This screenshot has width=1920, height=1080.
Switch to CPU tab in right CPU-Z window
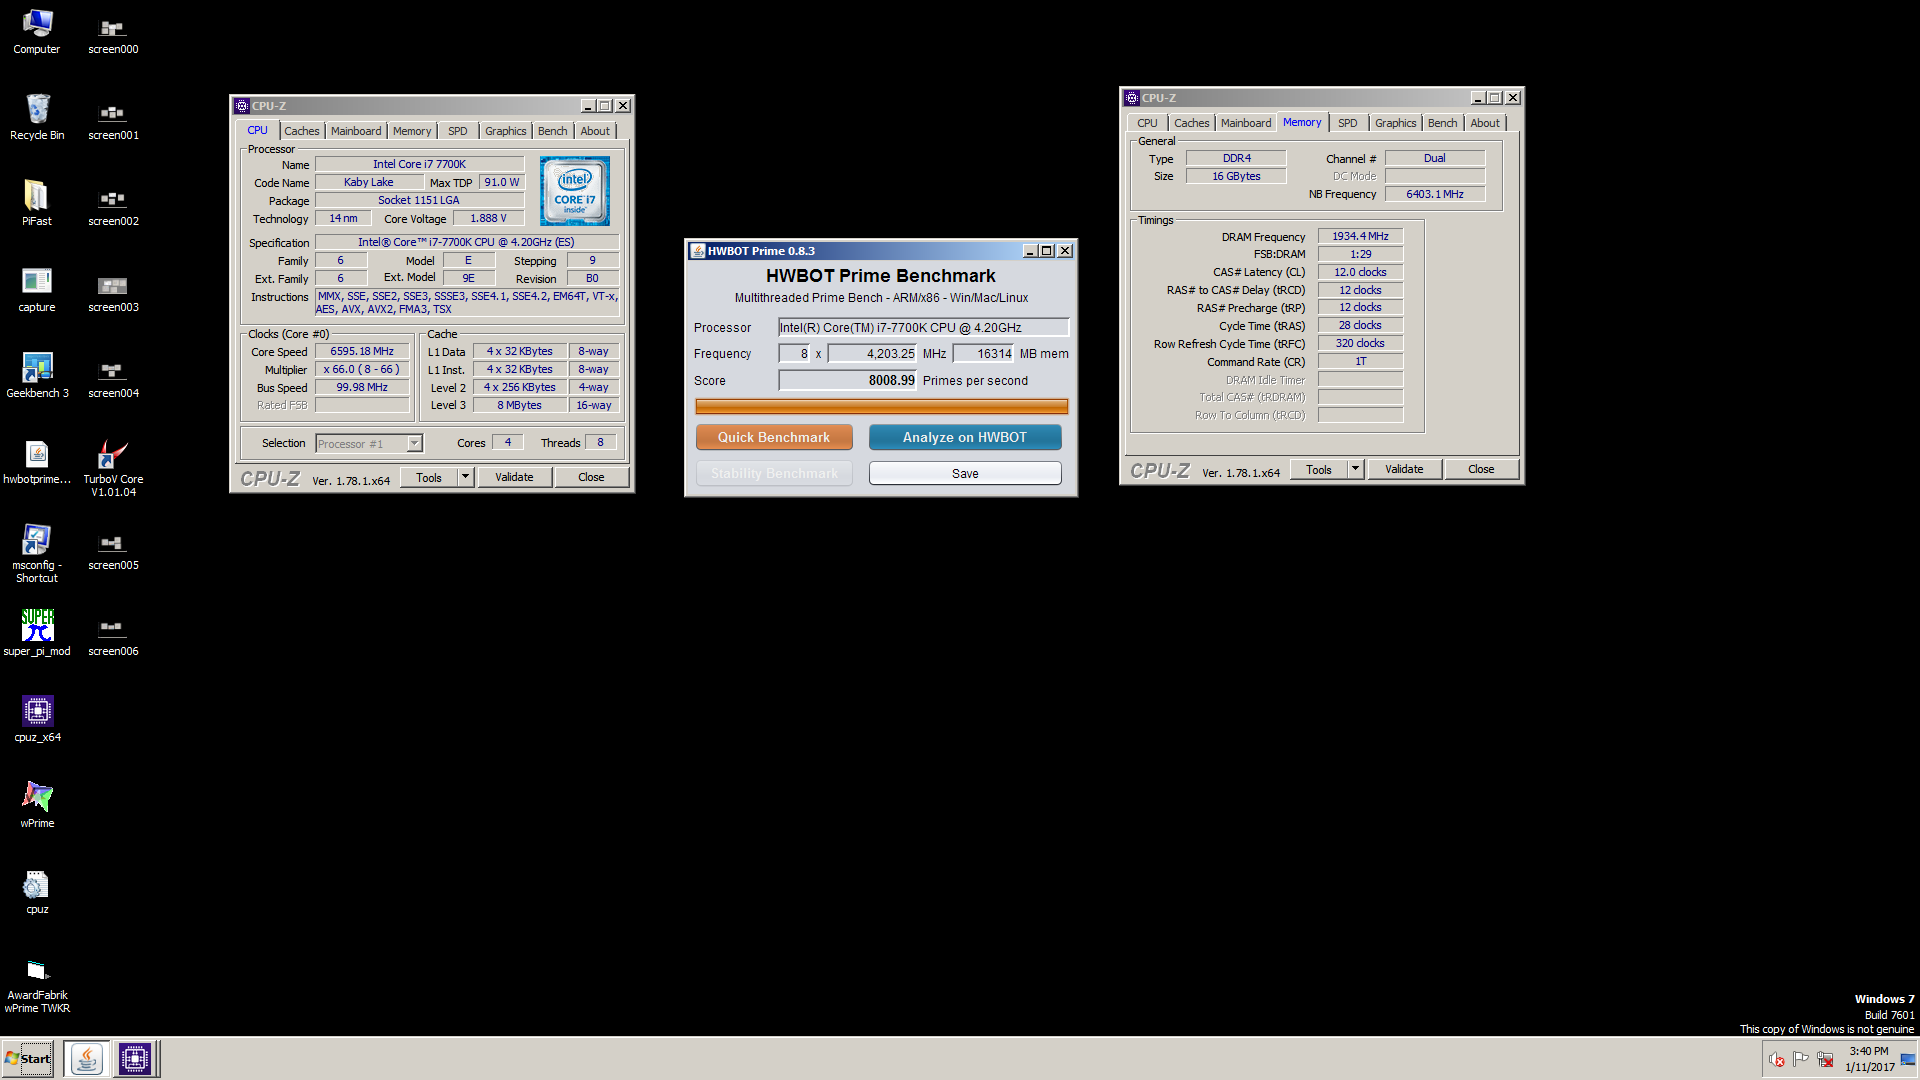coord(1147,123)
